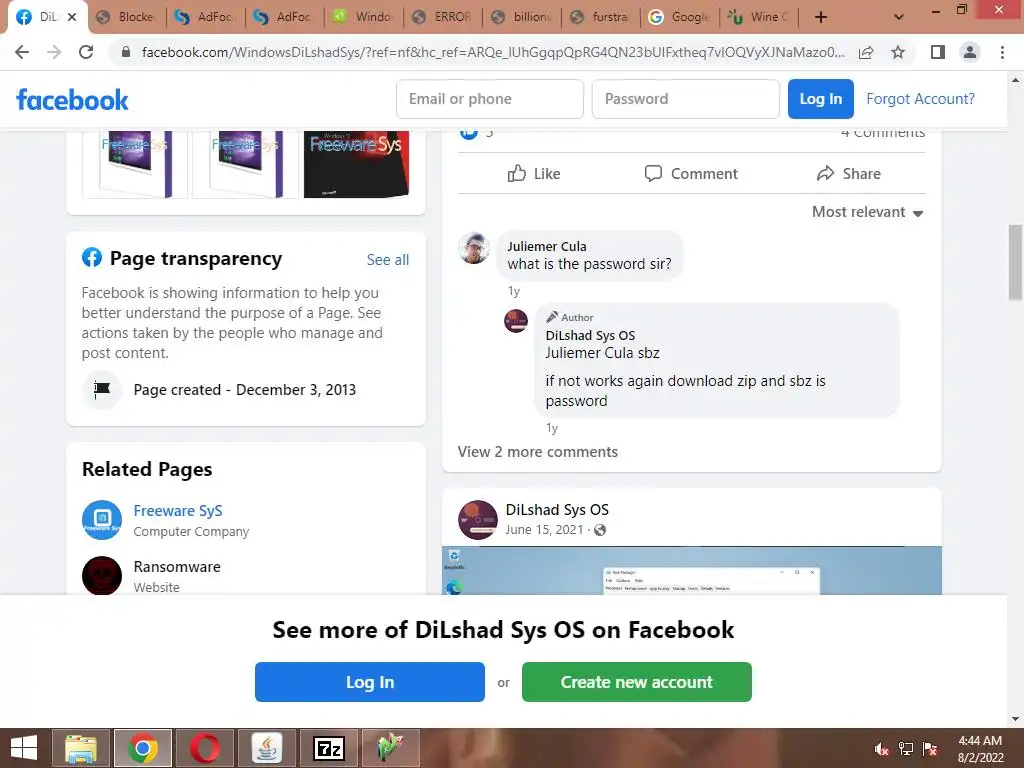Viewport: 1024px width, 768px height.
Task: Click the page vertical scrollbar thumb
Action: [1016, 263]
